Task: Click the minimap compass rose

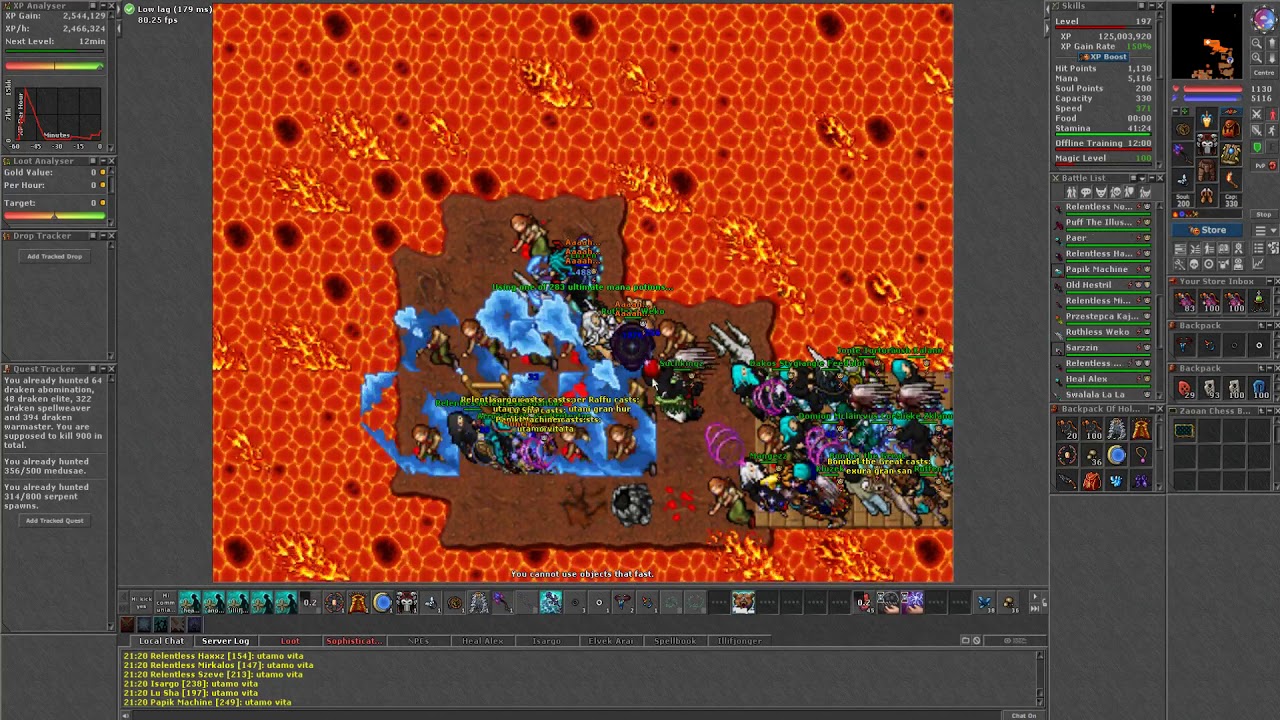Action: point(1264,20)
